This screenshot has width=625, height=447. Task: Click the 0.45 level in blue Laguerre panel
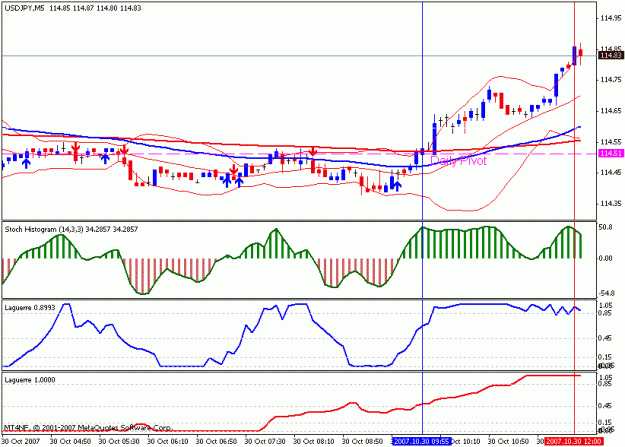605,338
